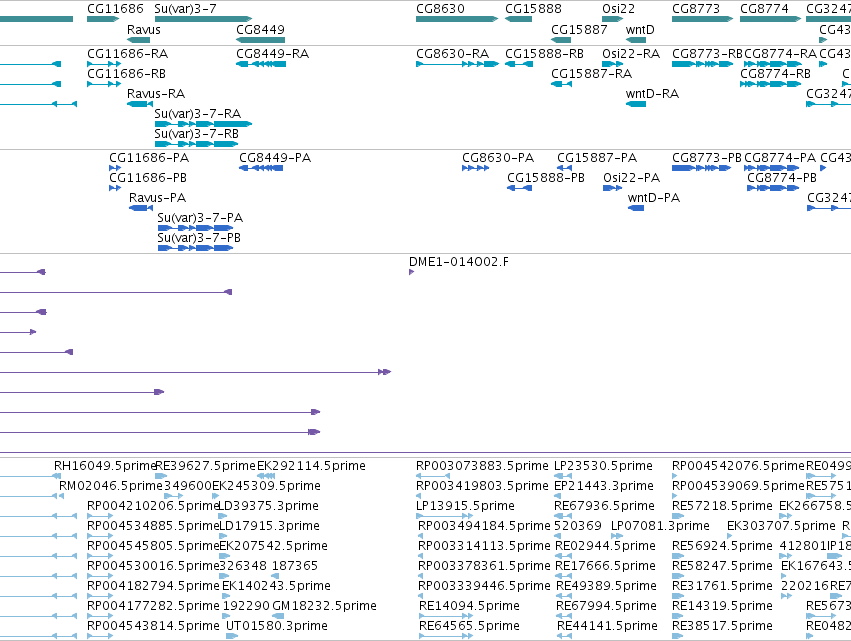This screenshot has width=851, height=641.
Task: Select the LD39375.3prime EST feature
Action: tap(223, 516)
